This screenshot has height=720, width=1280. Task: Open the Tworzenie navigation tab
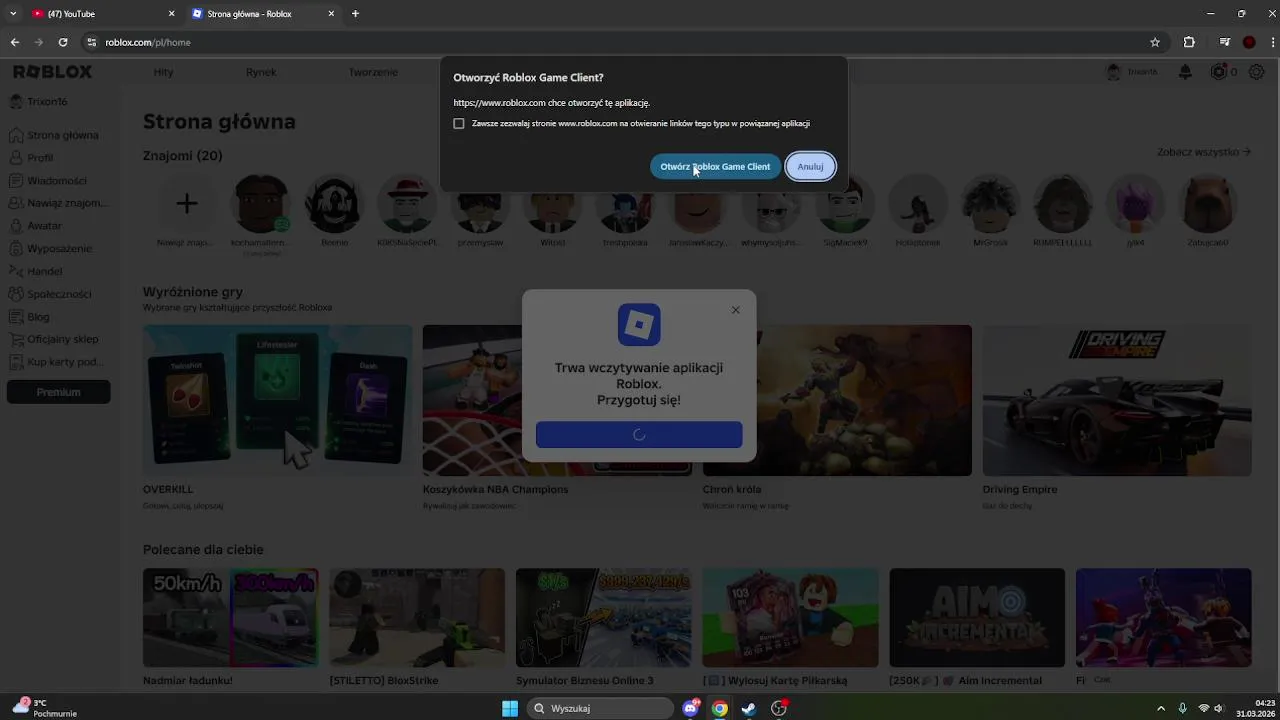[x=373, y=72]
